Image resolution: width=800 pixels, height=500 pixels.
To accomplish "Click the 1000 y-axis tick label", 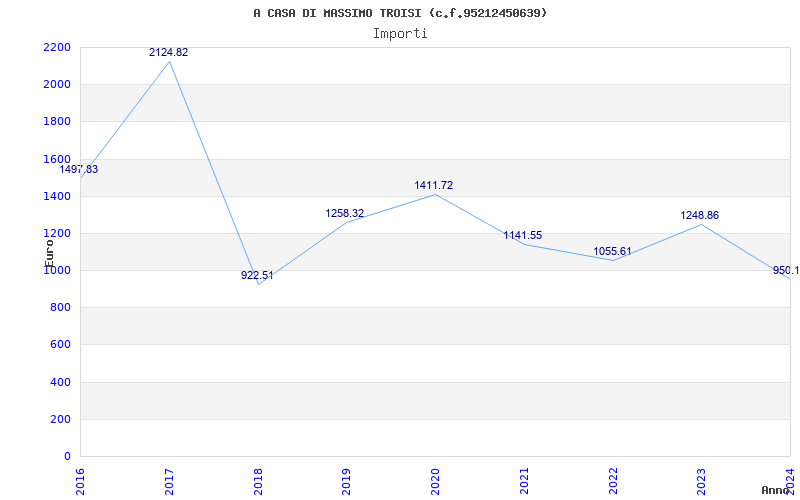I will click(x=57, y=271).
